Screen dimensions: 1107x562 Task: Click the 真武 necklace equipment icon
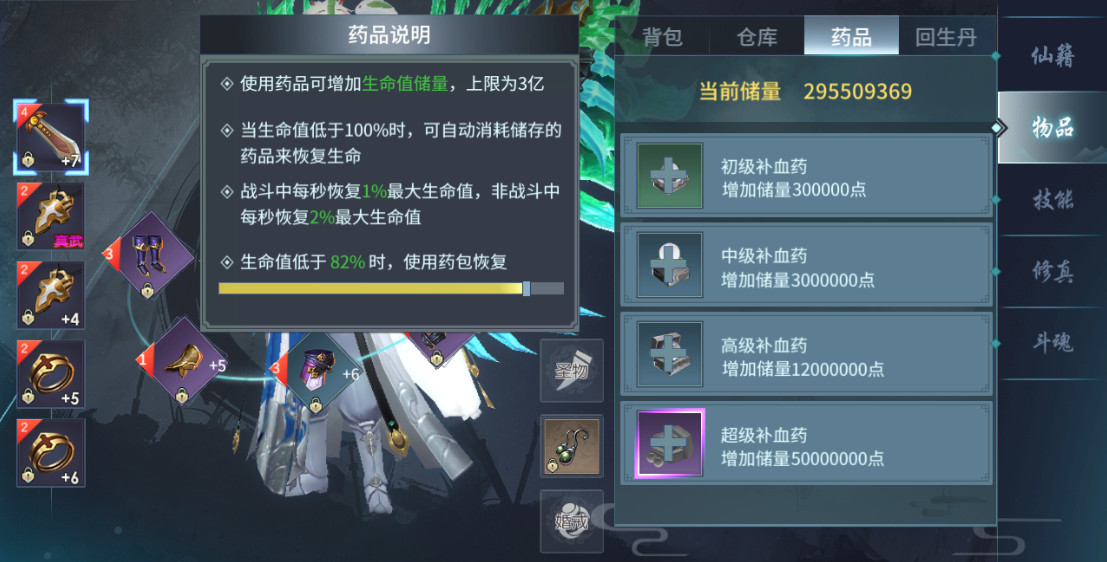[51, 216]
